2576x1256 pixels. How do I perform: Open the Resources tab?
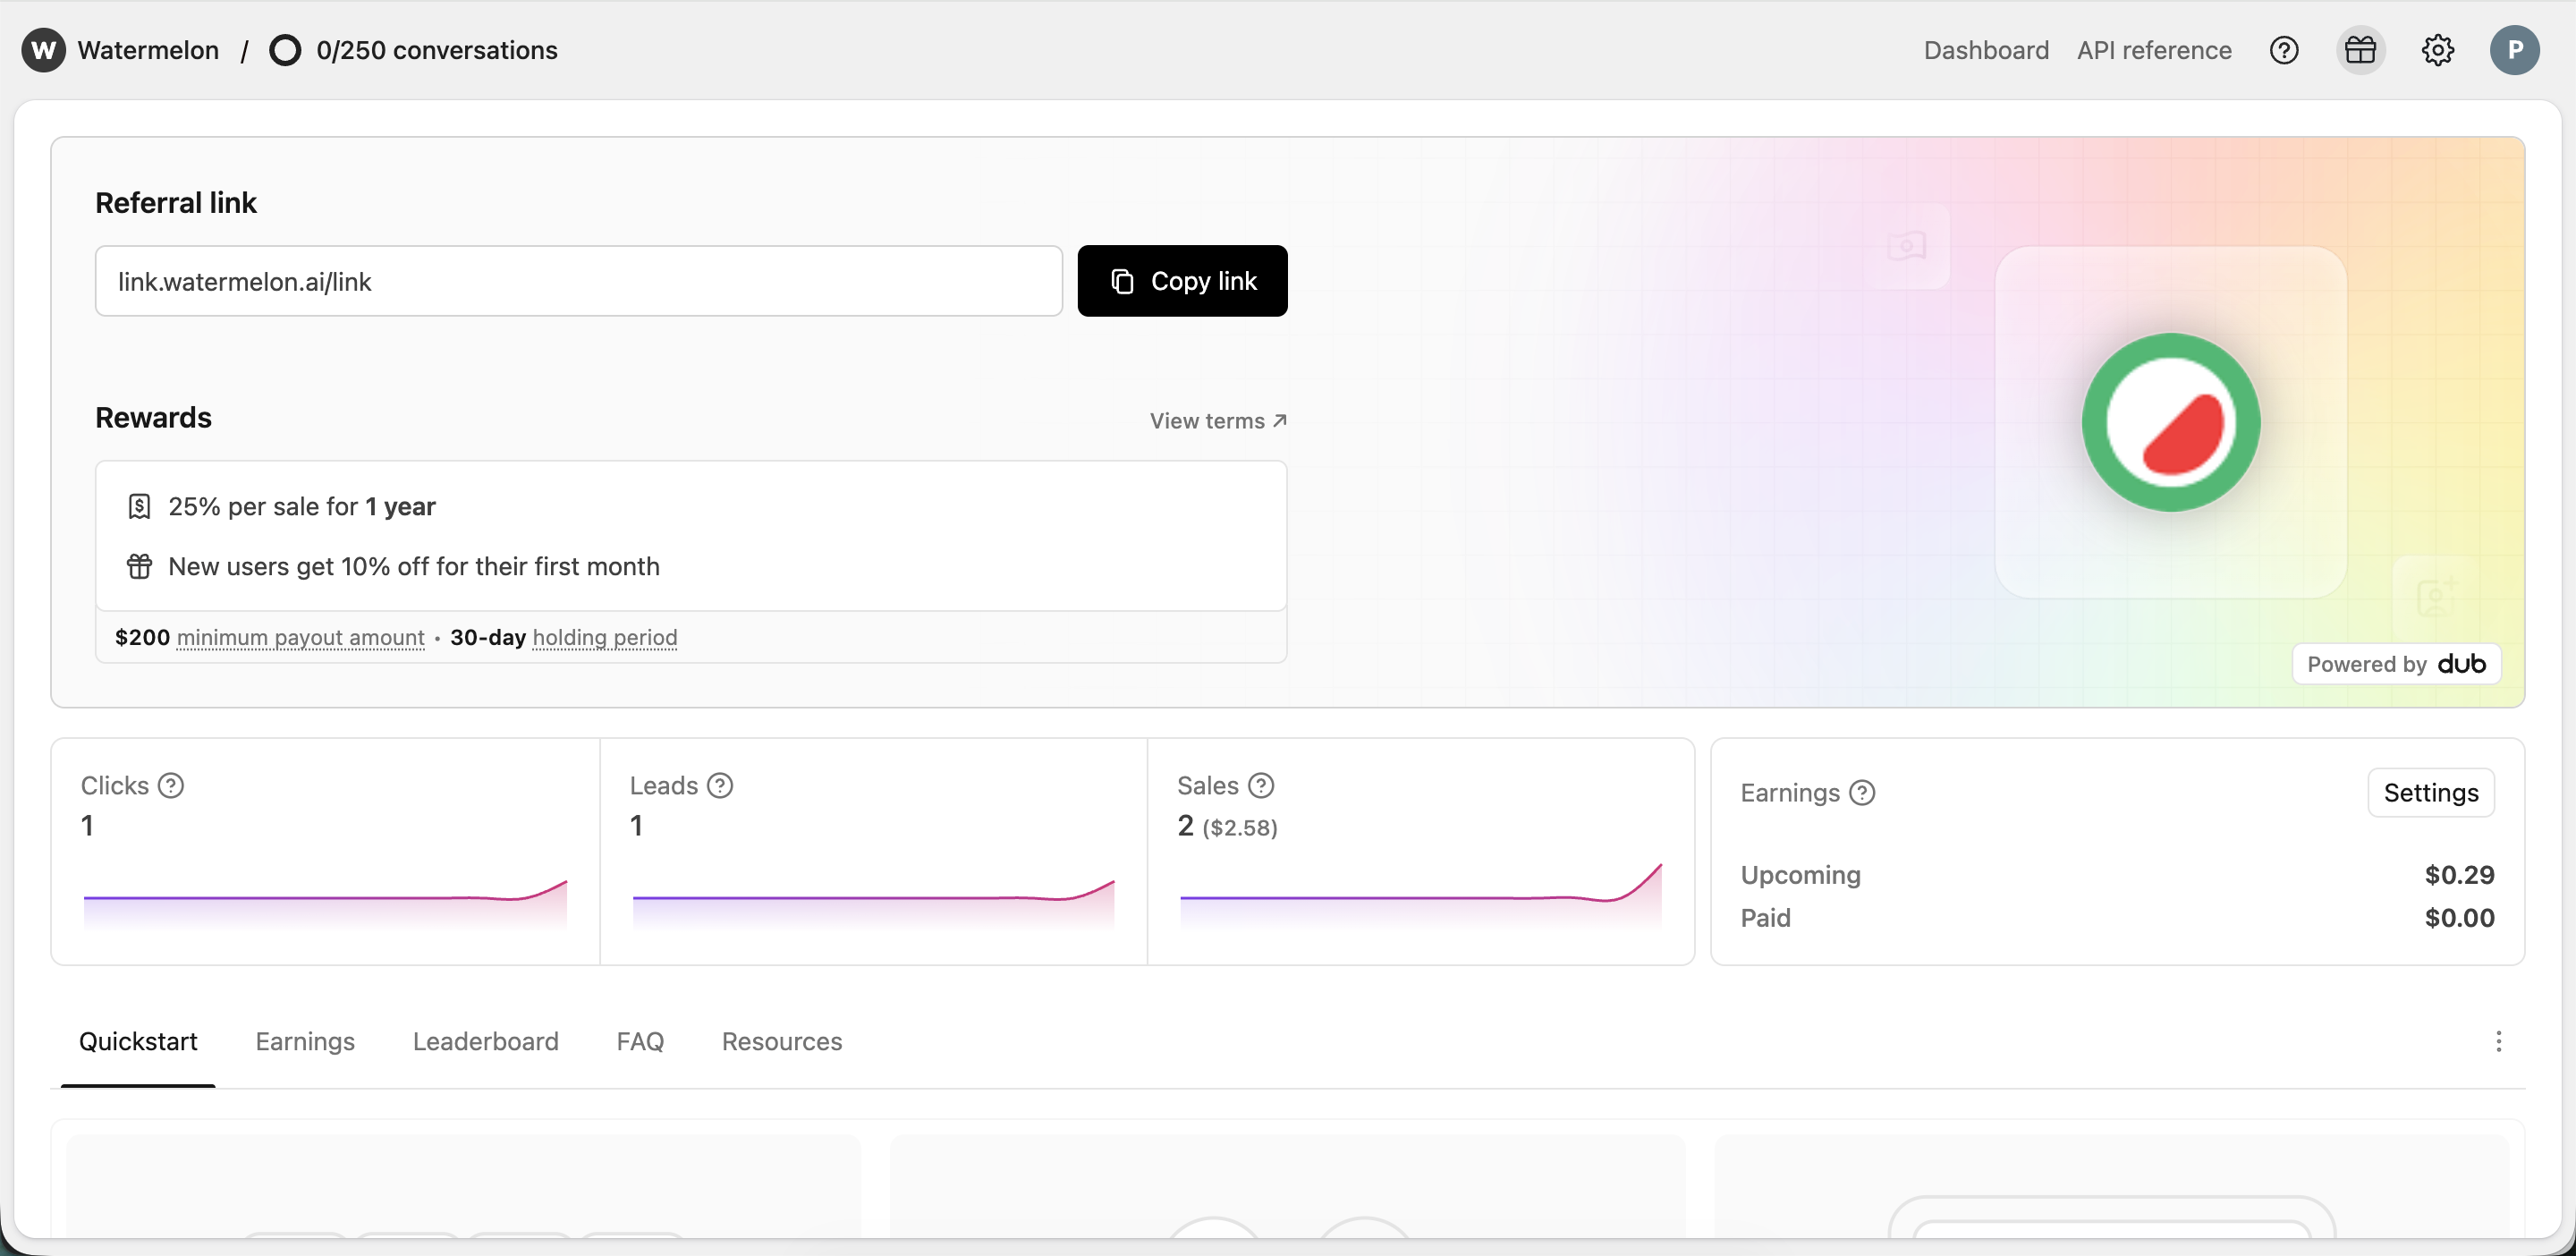[x=781, y=1042]
